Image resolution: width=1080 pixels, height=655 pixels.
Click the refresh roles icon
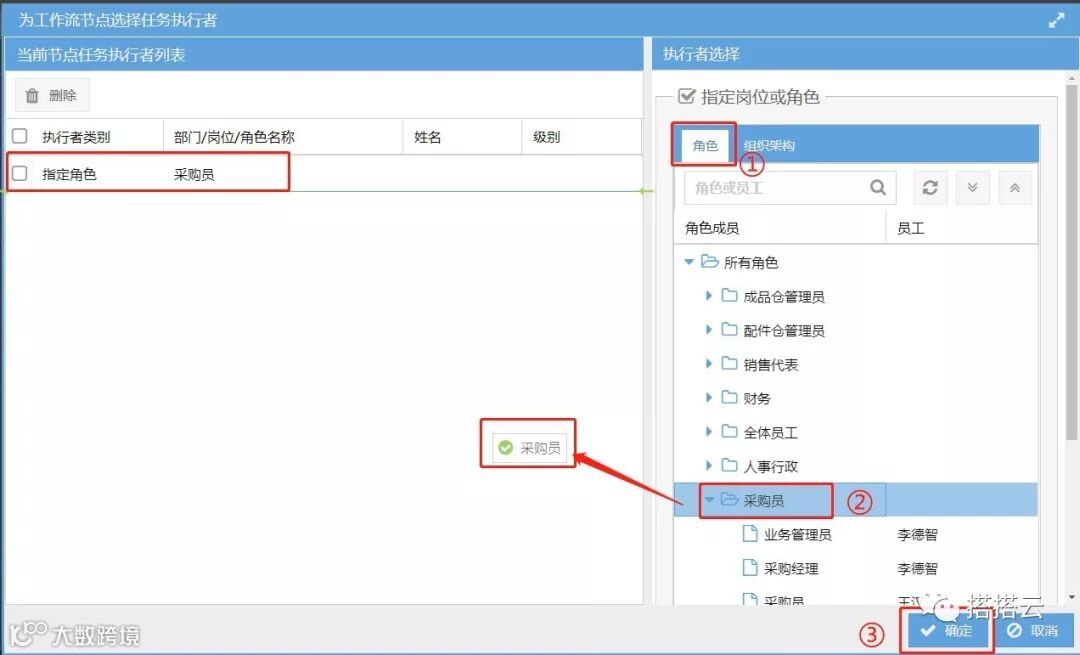pos(930,187)
